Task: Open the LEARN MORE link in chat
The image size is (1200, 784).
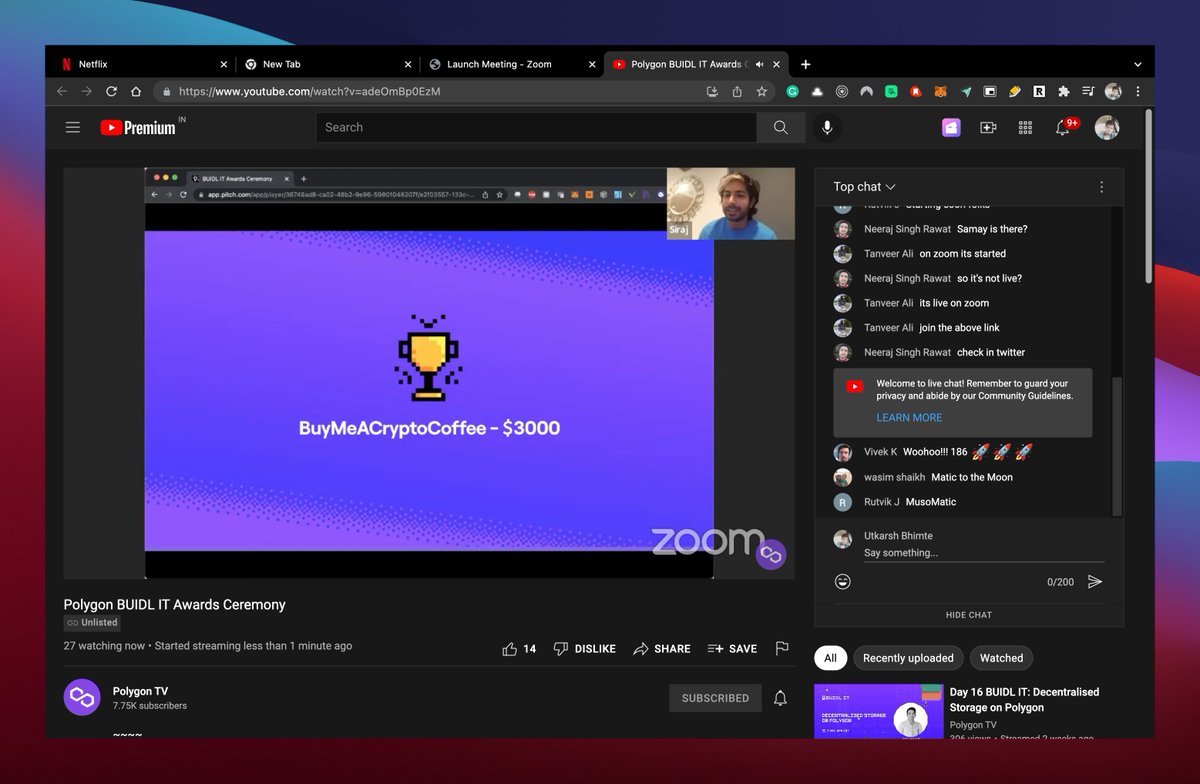Action: [x=909, y=418]
